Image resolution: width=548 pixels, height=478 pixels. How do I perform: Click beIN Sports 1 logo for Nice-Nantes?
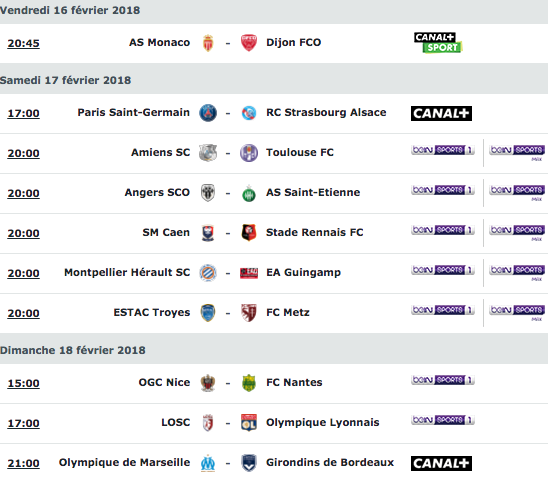[x=442, y=380]
